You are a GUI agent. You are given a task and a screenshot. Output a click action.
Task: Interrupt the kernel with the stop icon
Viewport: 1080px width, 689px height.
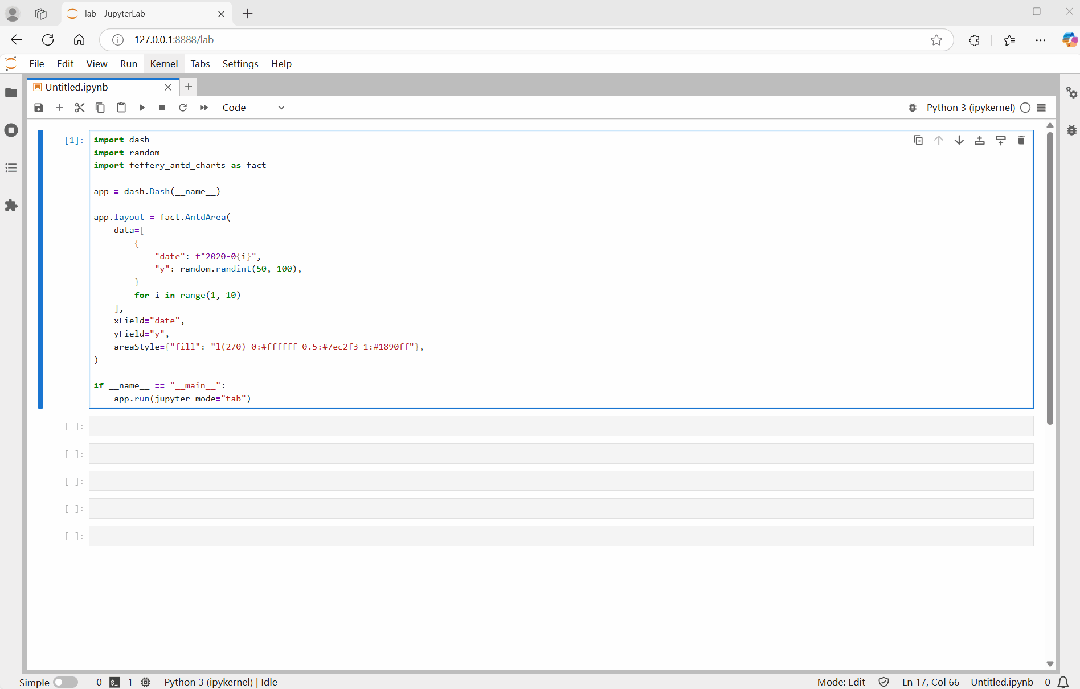(x=162, y=108)
